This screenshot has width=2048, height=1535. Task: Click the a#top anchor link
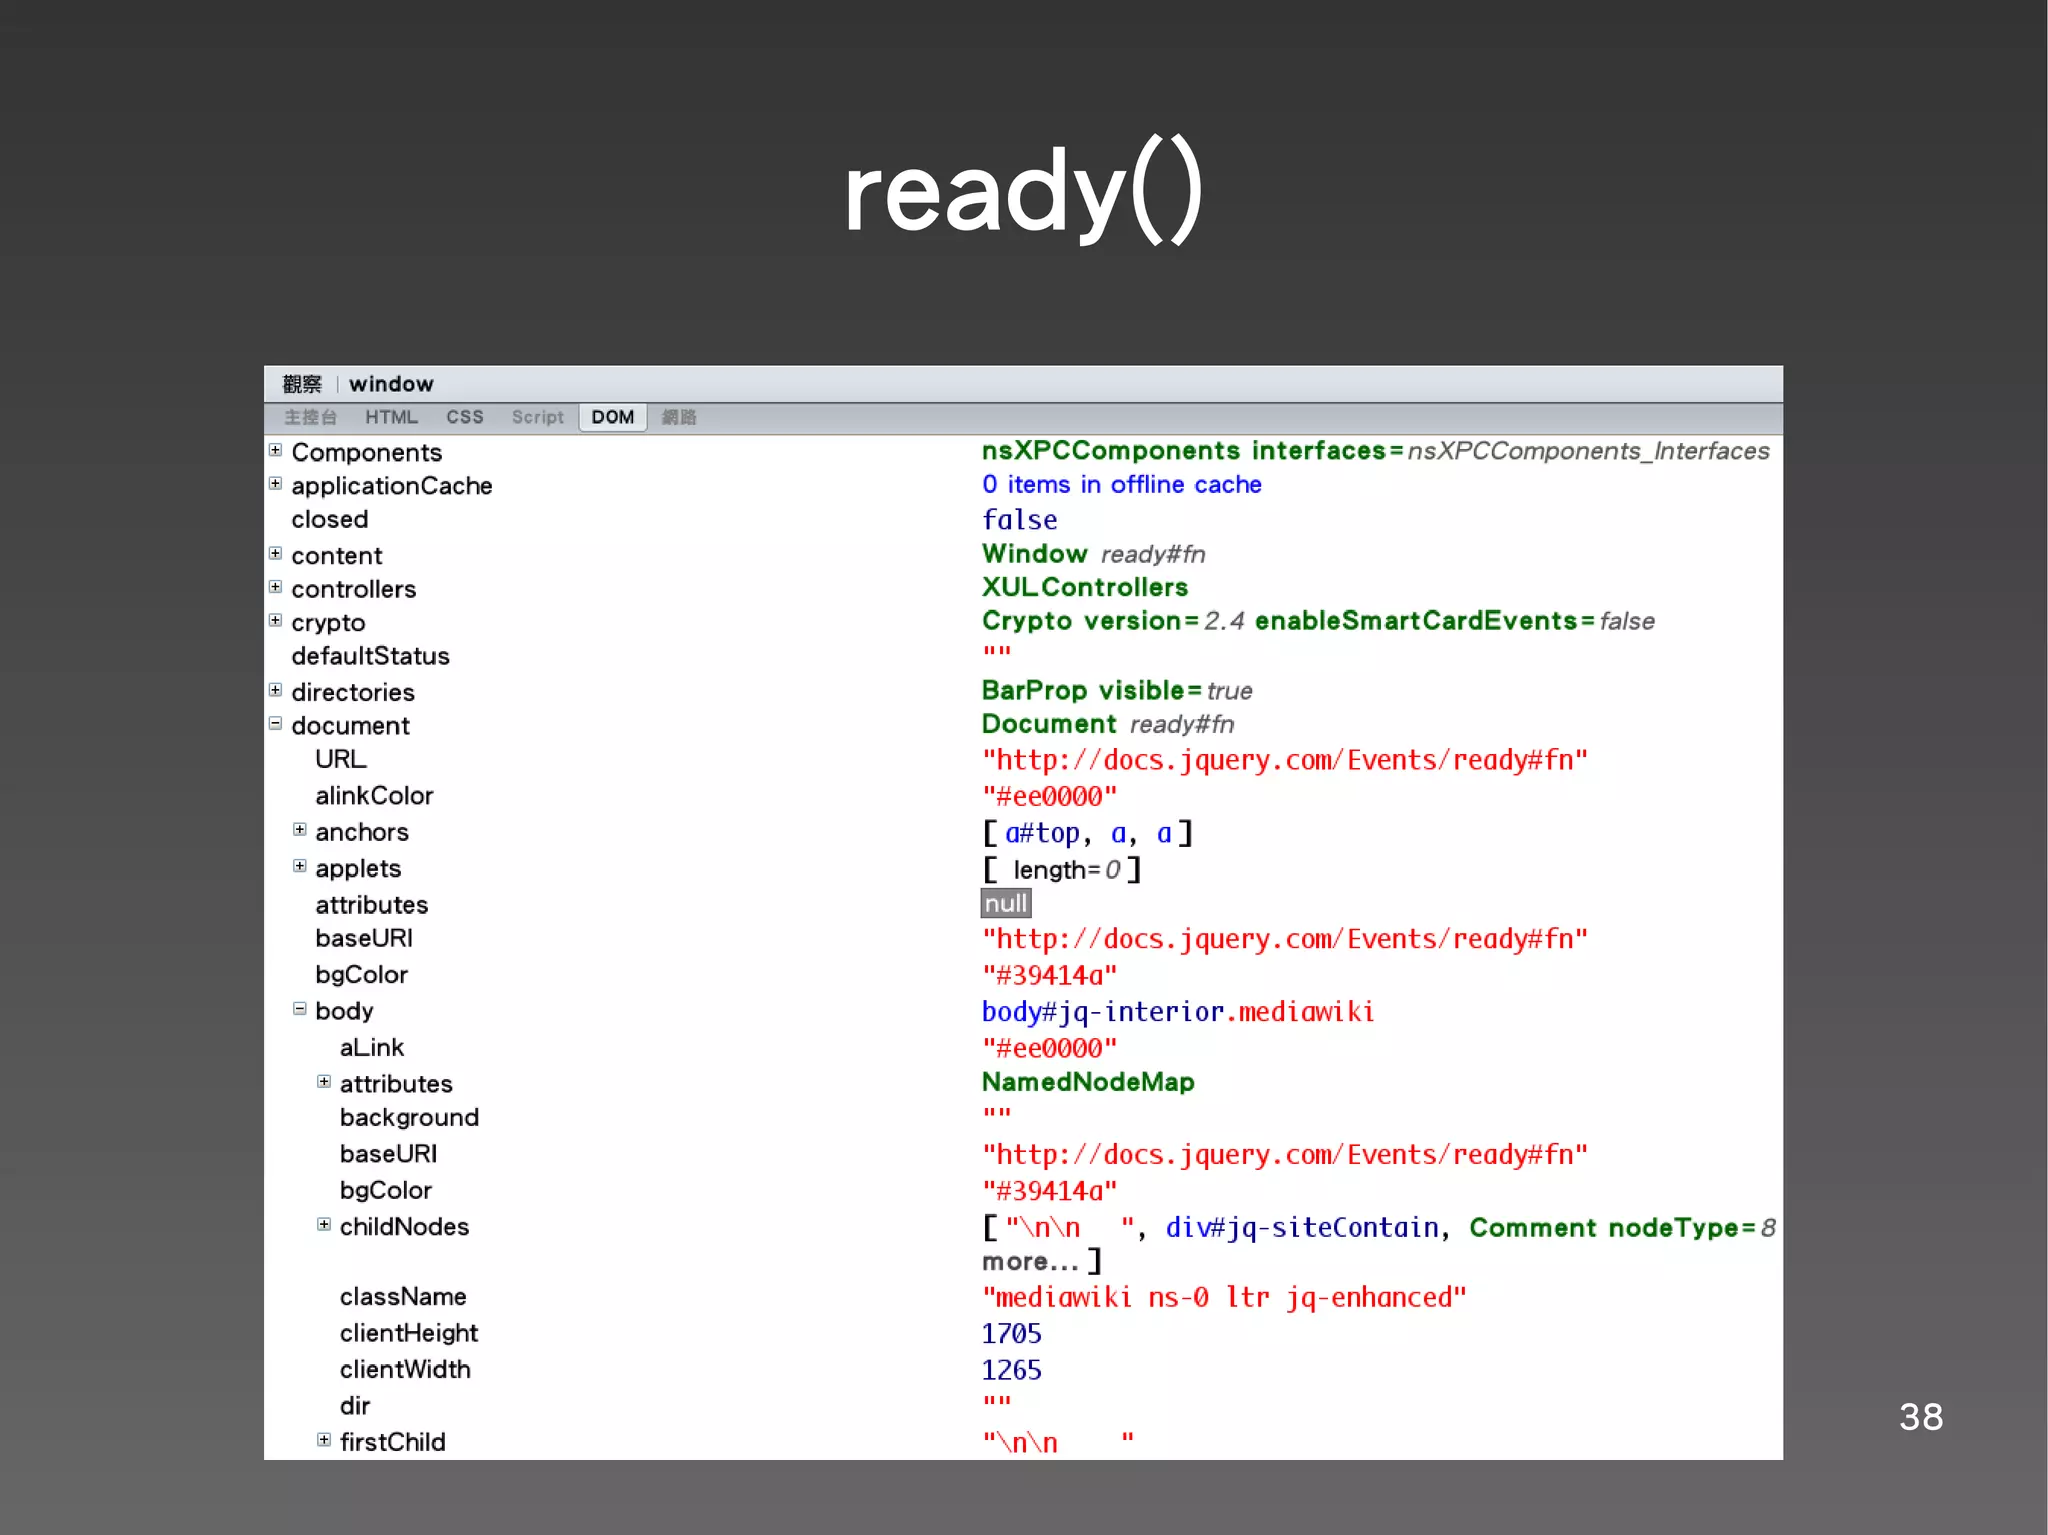tap(1042, 833)
